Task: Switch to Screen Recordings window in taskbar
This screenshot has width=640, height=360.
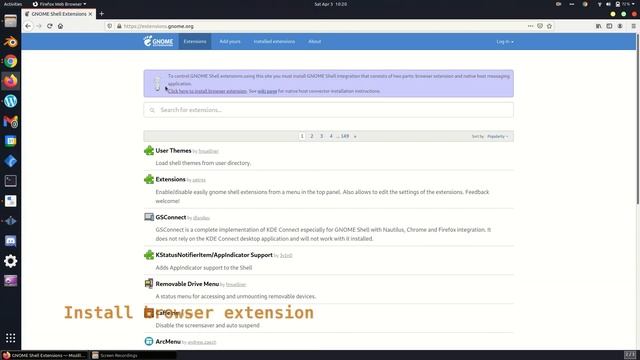Action: click(x=133, y=356)
